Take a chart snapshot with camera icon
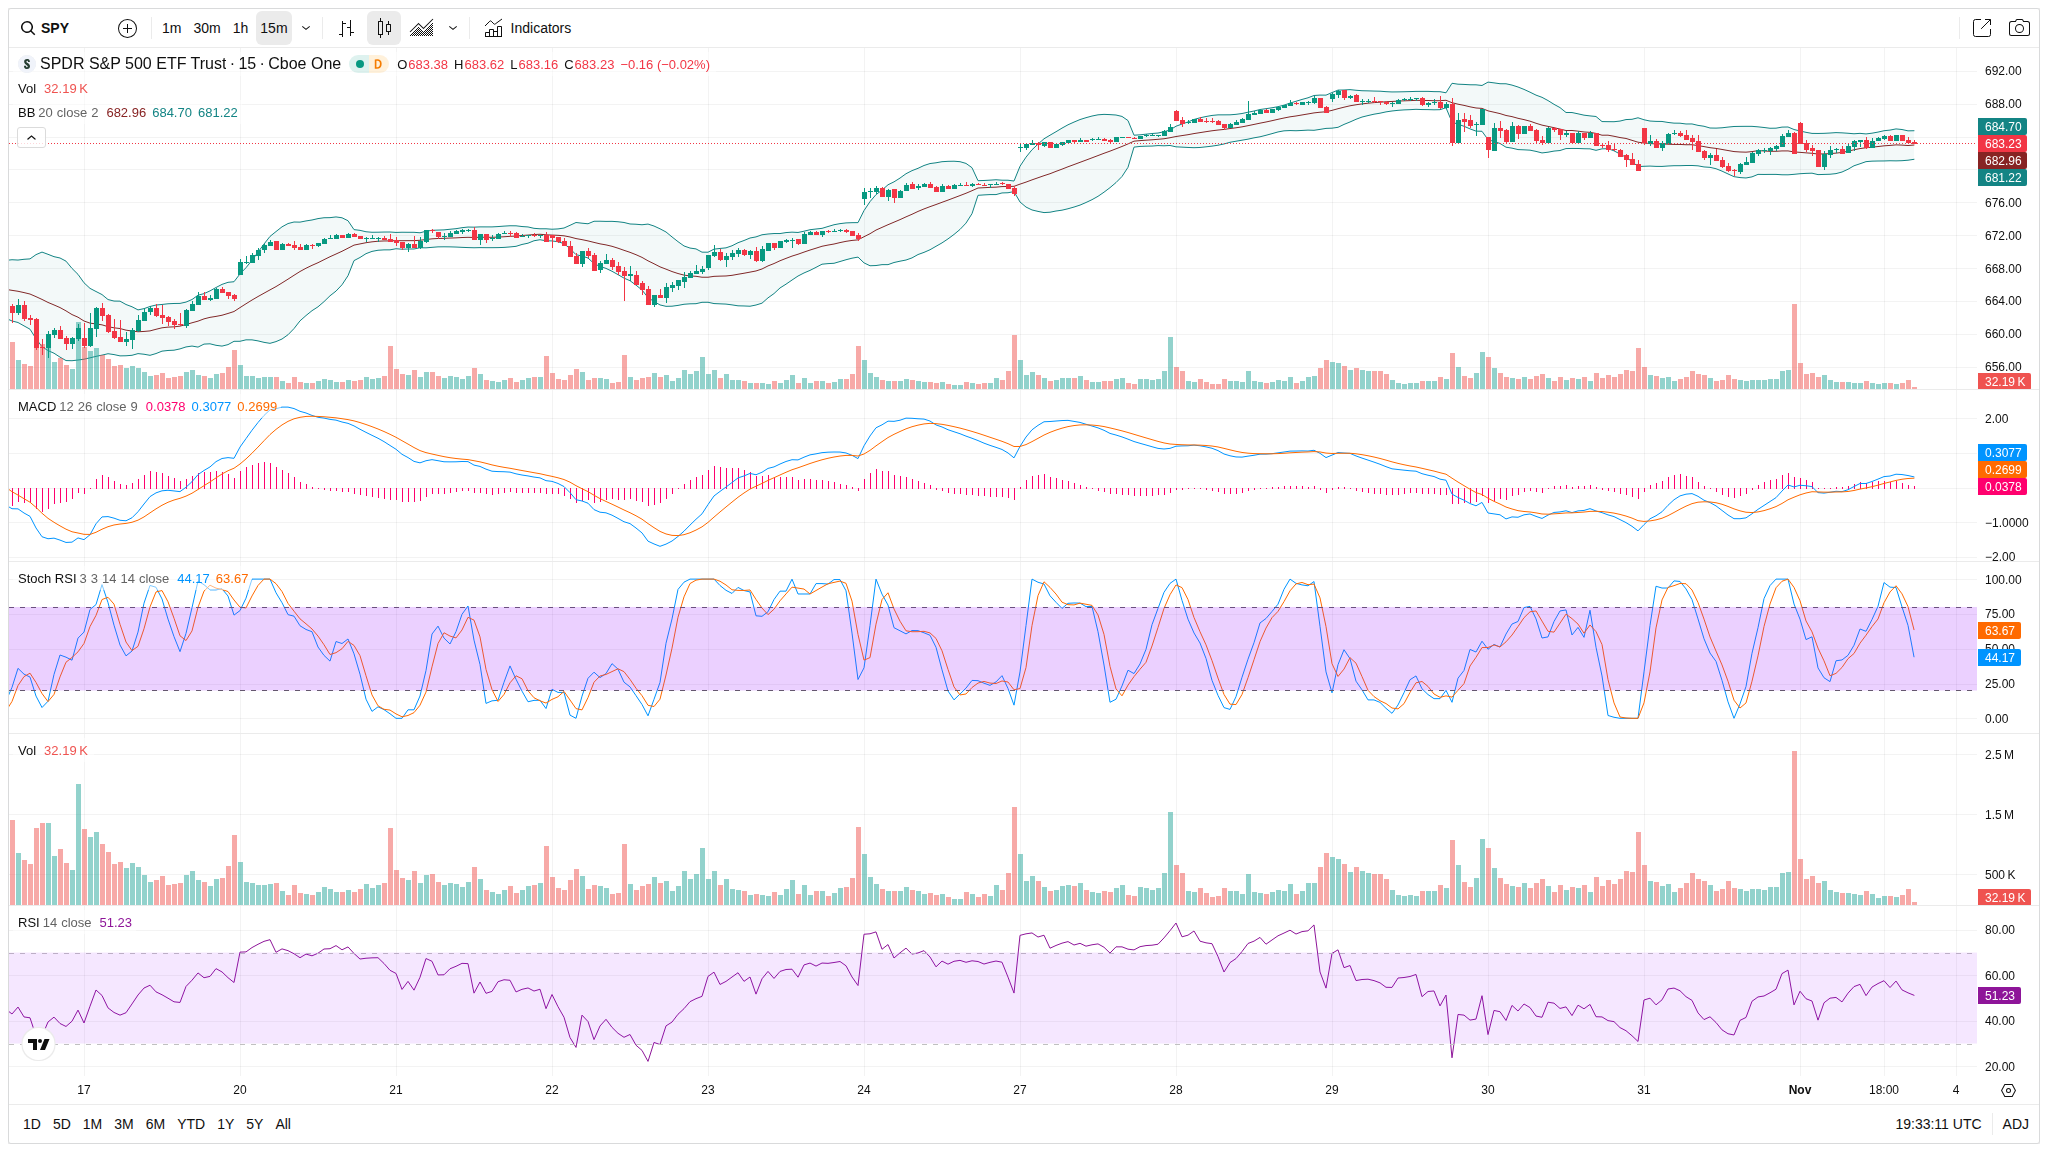Image resolution: width=2048 pixels, height=1152 pixels. click(2019, 28)
